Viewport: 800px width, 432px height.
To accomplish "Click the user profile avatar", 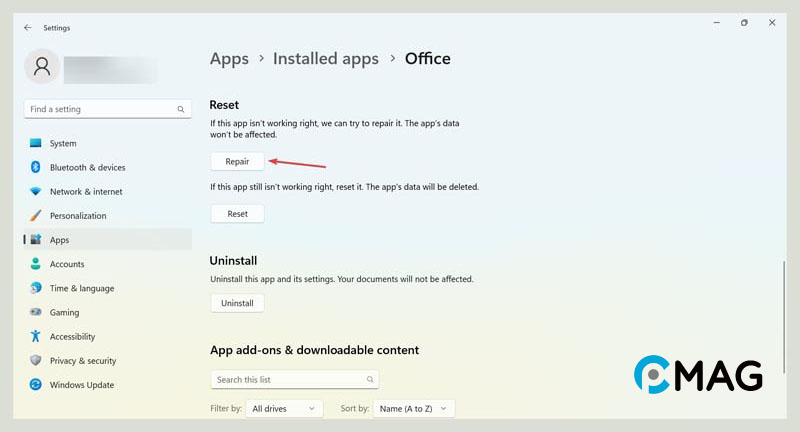I will 42,67.
